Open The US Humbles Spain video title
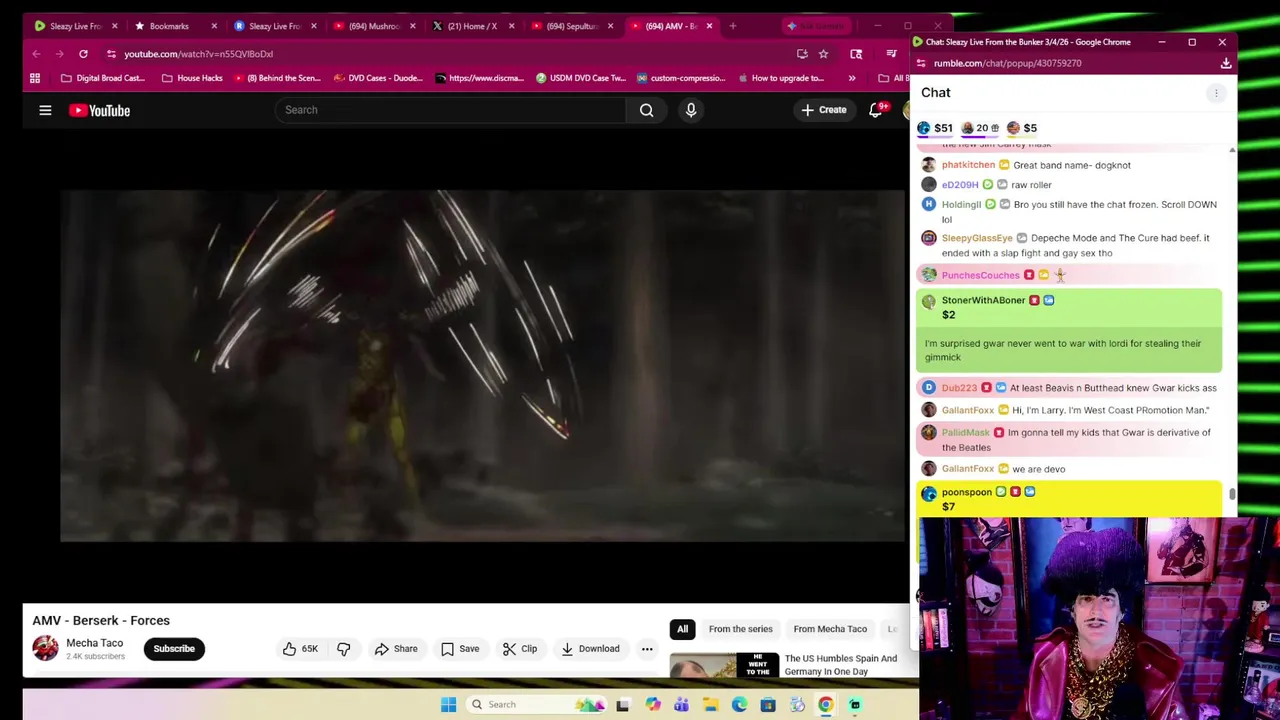The width and height of the screenshot is (1280, 720). pos(840,665)
